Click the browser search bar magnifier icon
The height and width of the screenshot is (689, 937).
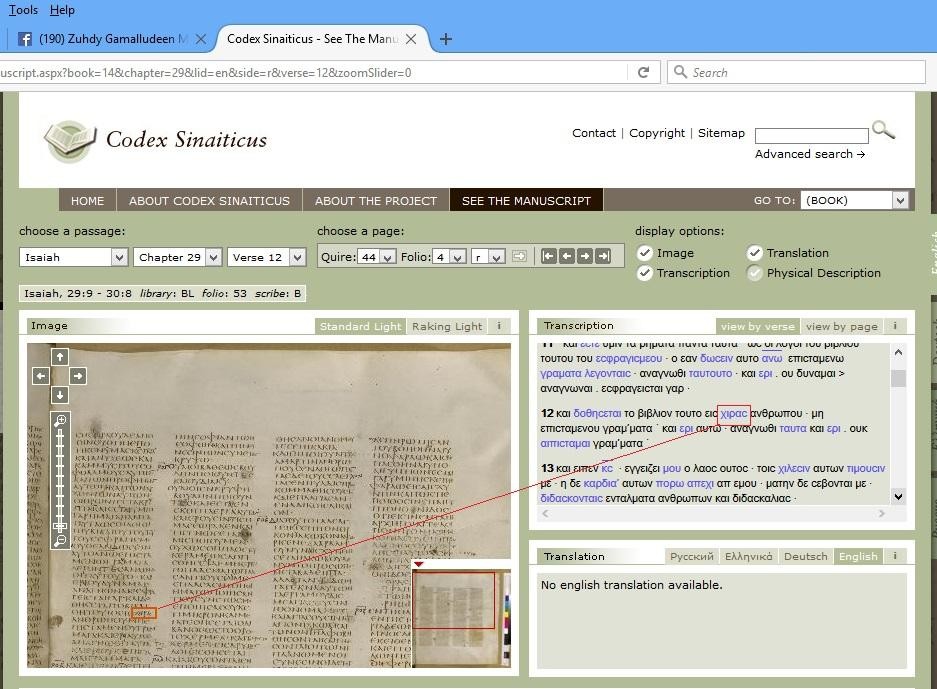pyautogui.click(x=680, y=72)
